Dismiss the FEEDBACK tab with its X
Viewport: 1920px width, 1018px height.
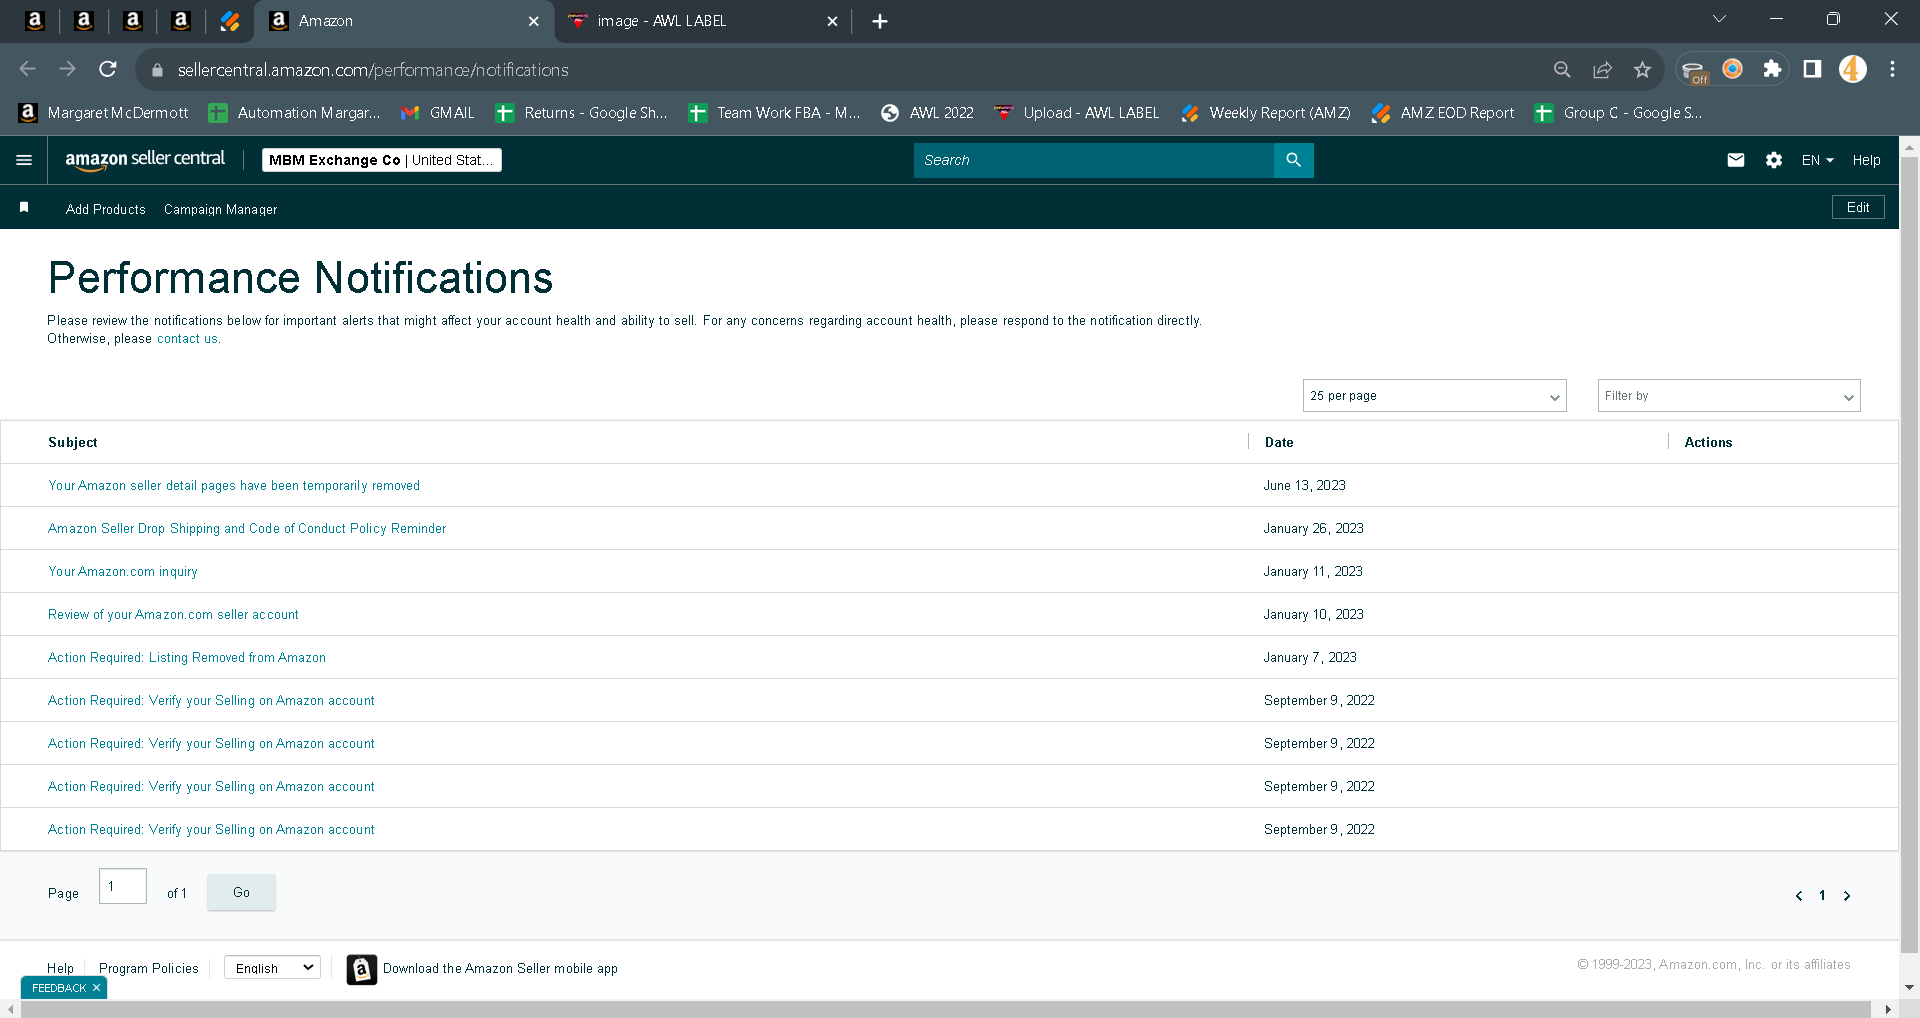click(96, 988)
